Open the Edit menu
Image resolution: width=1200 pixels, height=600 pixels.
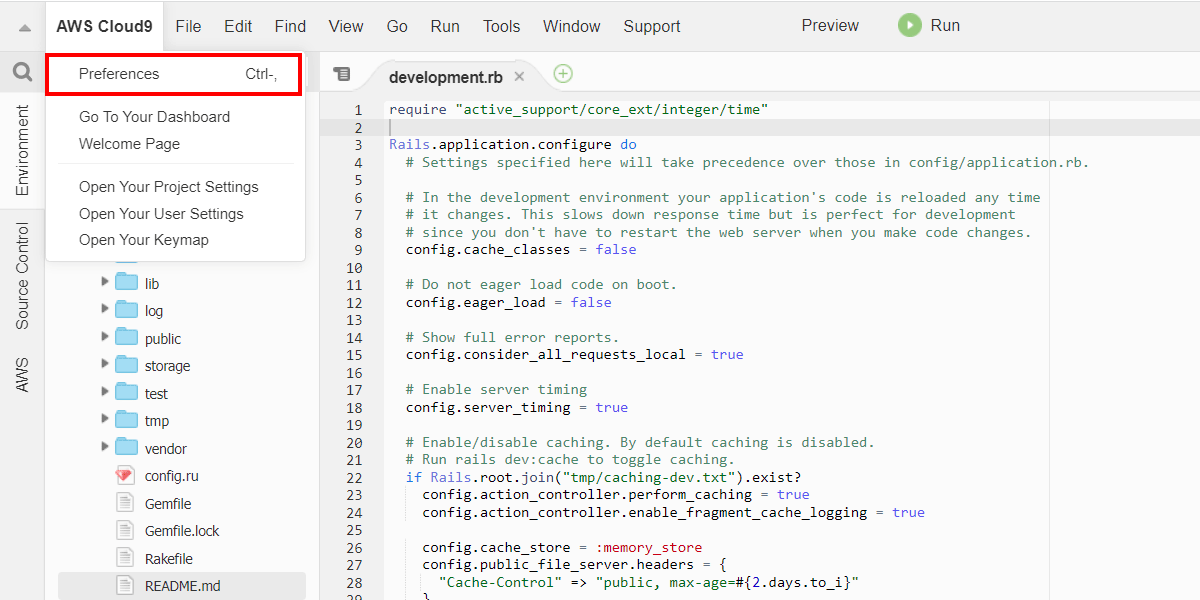coord(238,27)
